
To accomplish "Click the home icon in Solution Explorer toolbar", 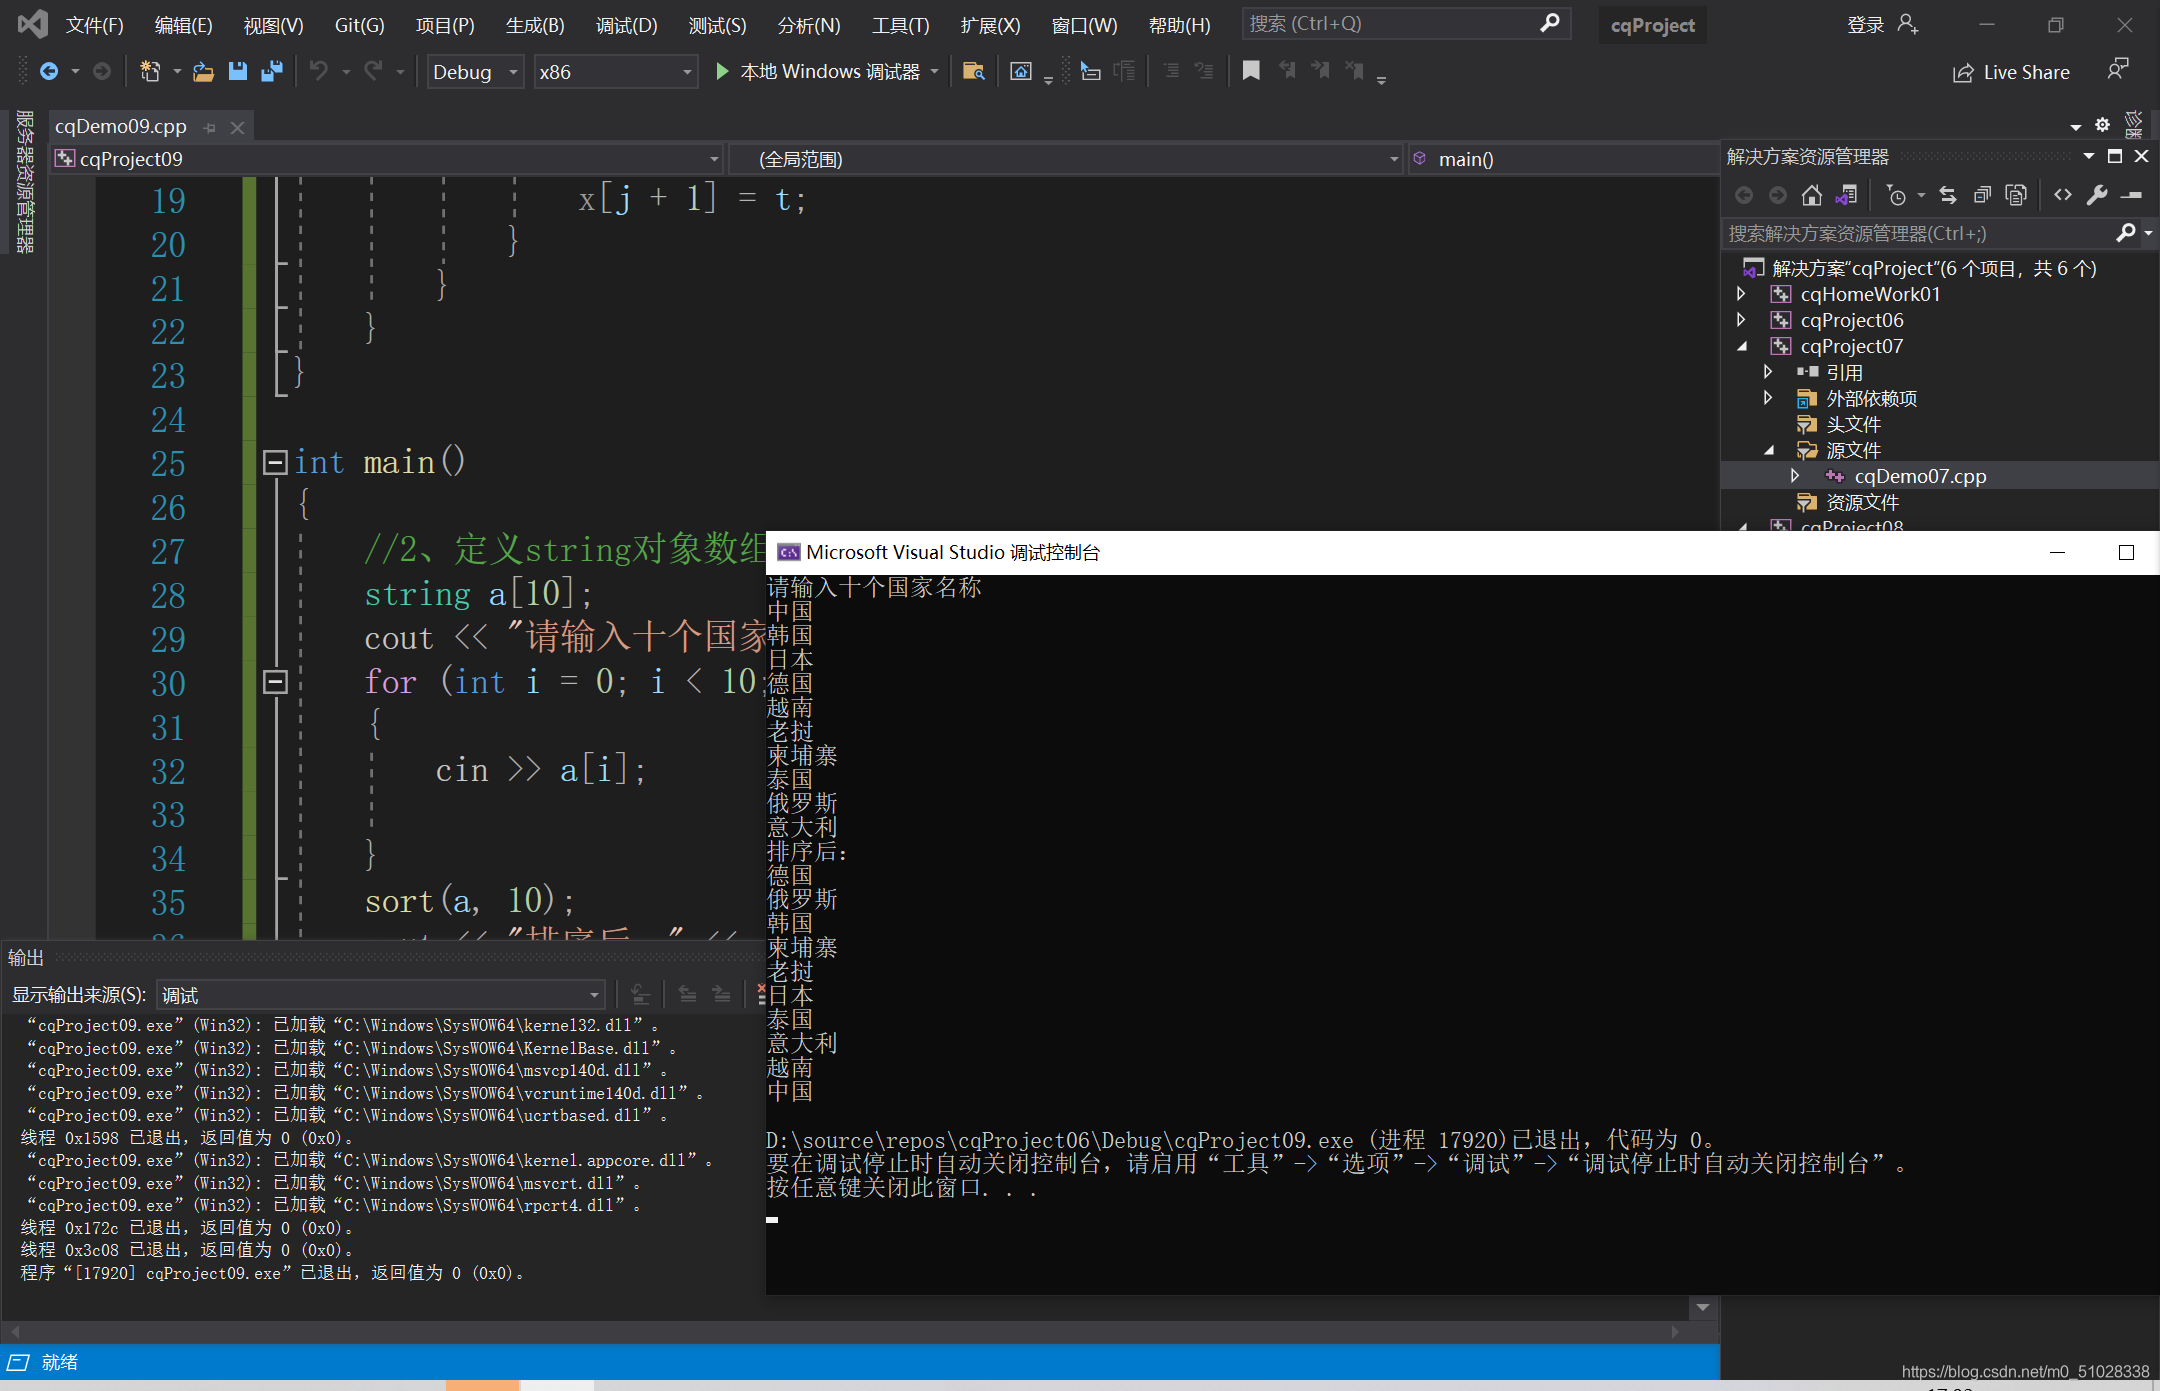I will (1811, 195).
